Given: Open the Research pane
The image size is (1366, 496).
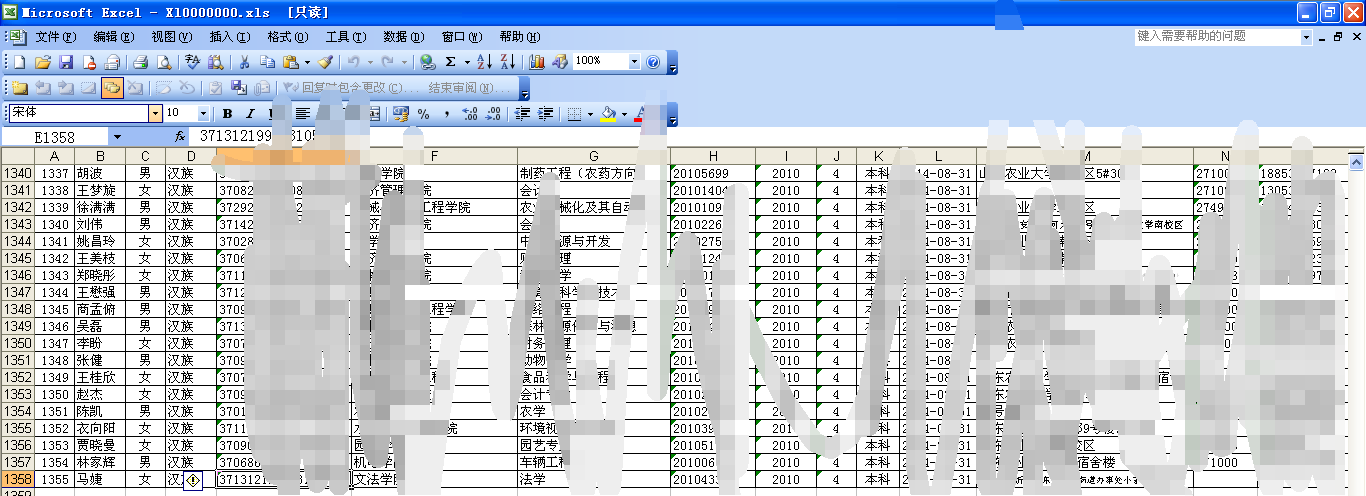Looking at the screenshot, I should click(216, 62).
